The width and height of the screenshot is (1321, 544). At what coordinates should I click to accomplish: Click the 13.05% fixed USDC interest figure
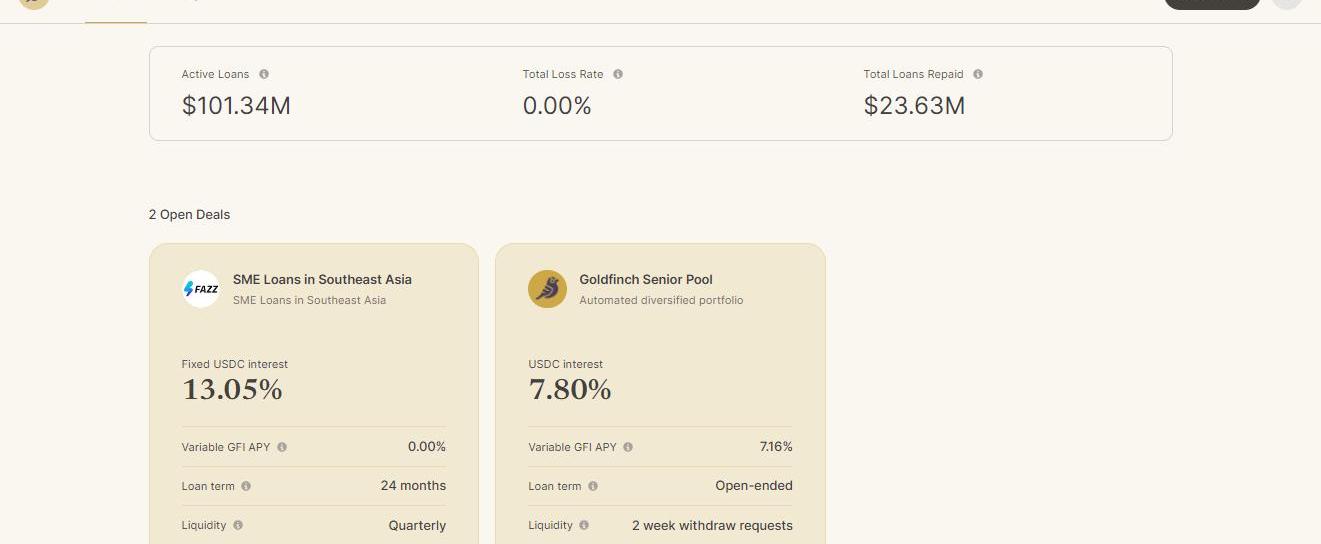[232, 389]
